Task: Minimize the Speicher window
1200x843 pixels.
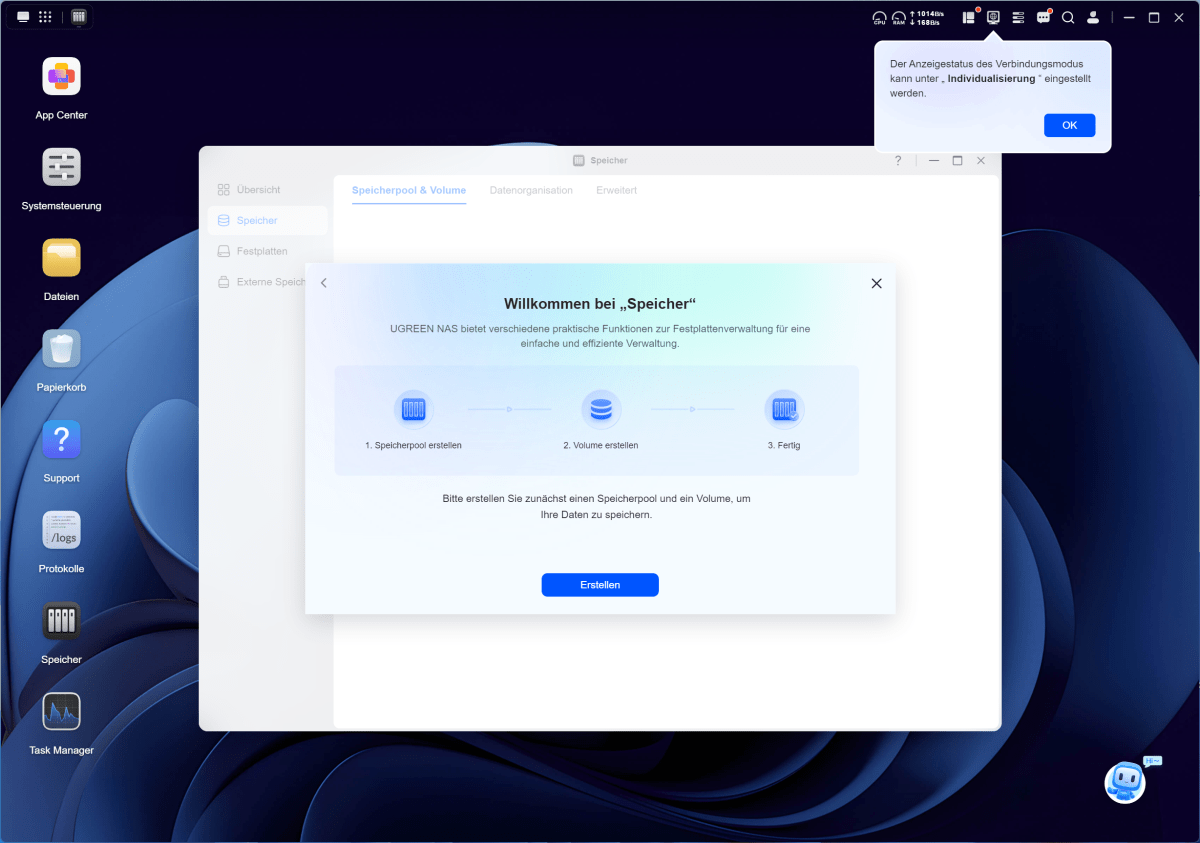Action: (934, 160)
